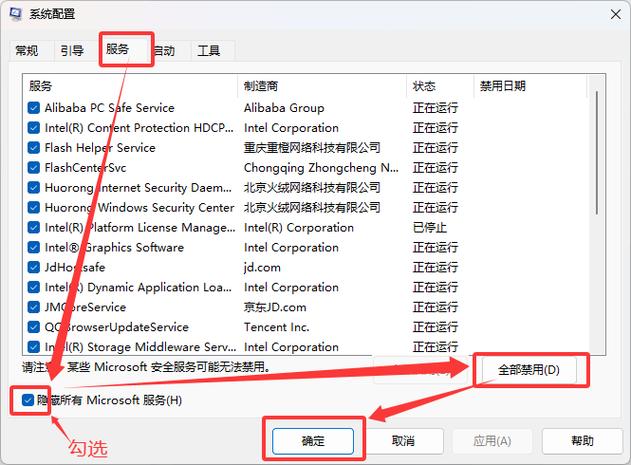Toggle Intel(R) Platform License Manager checkbox

[x=34, y=227]
